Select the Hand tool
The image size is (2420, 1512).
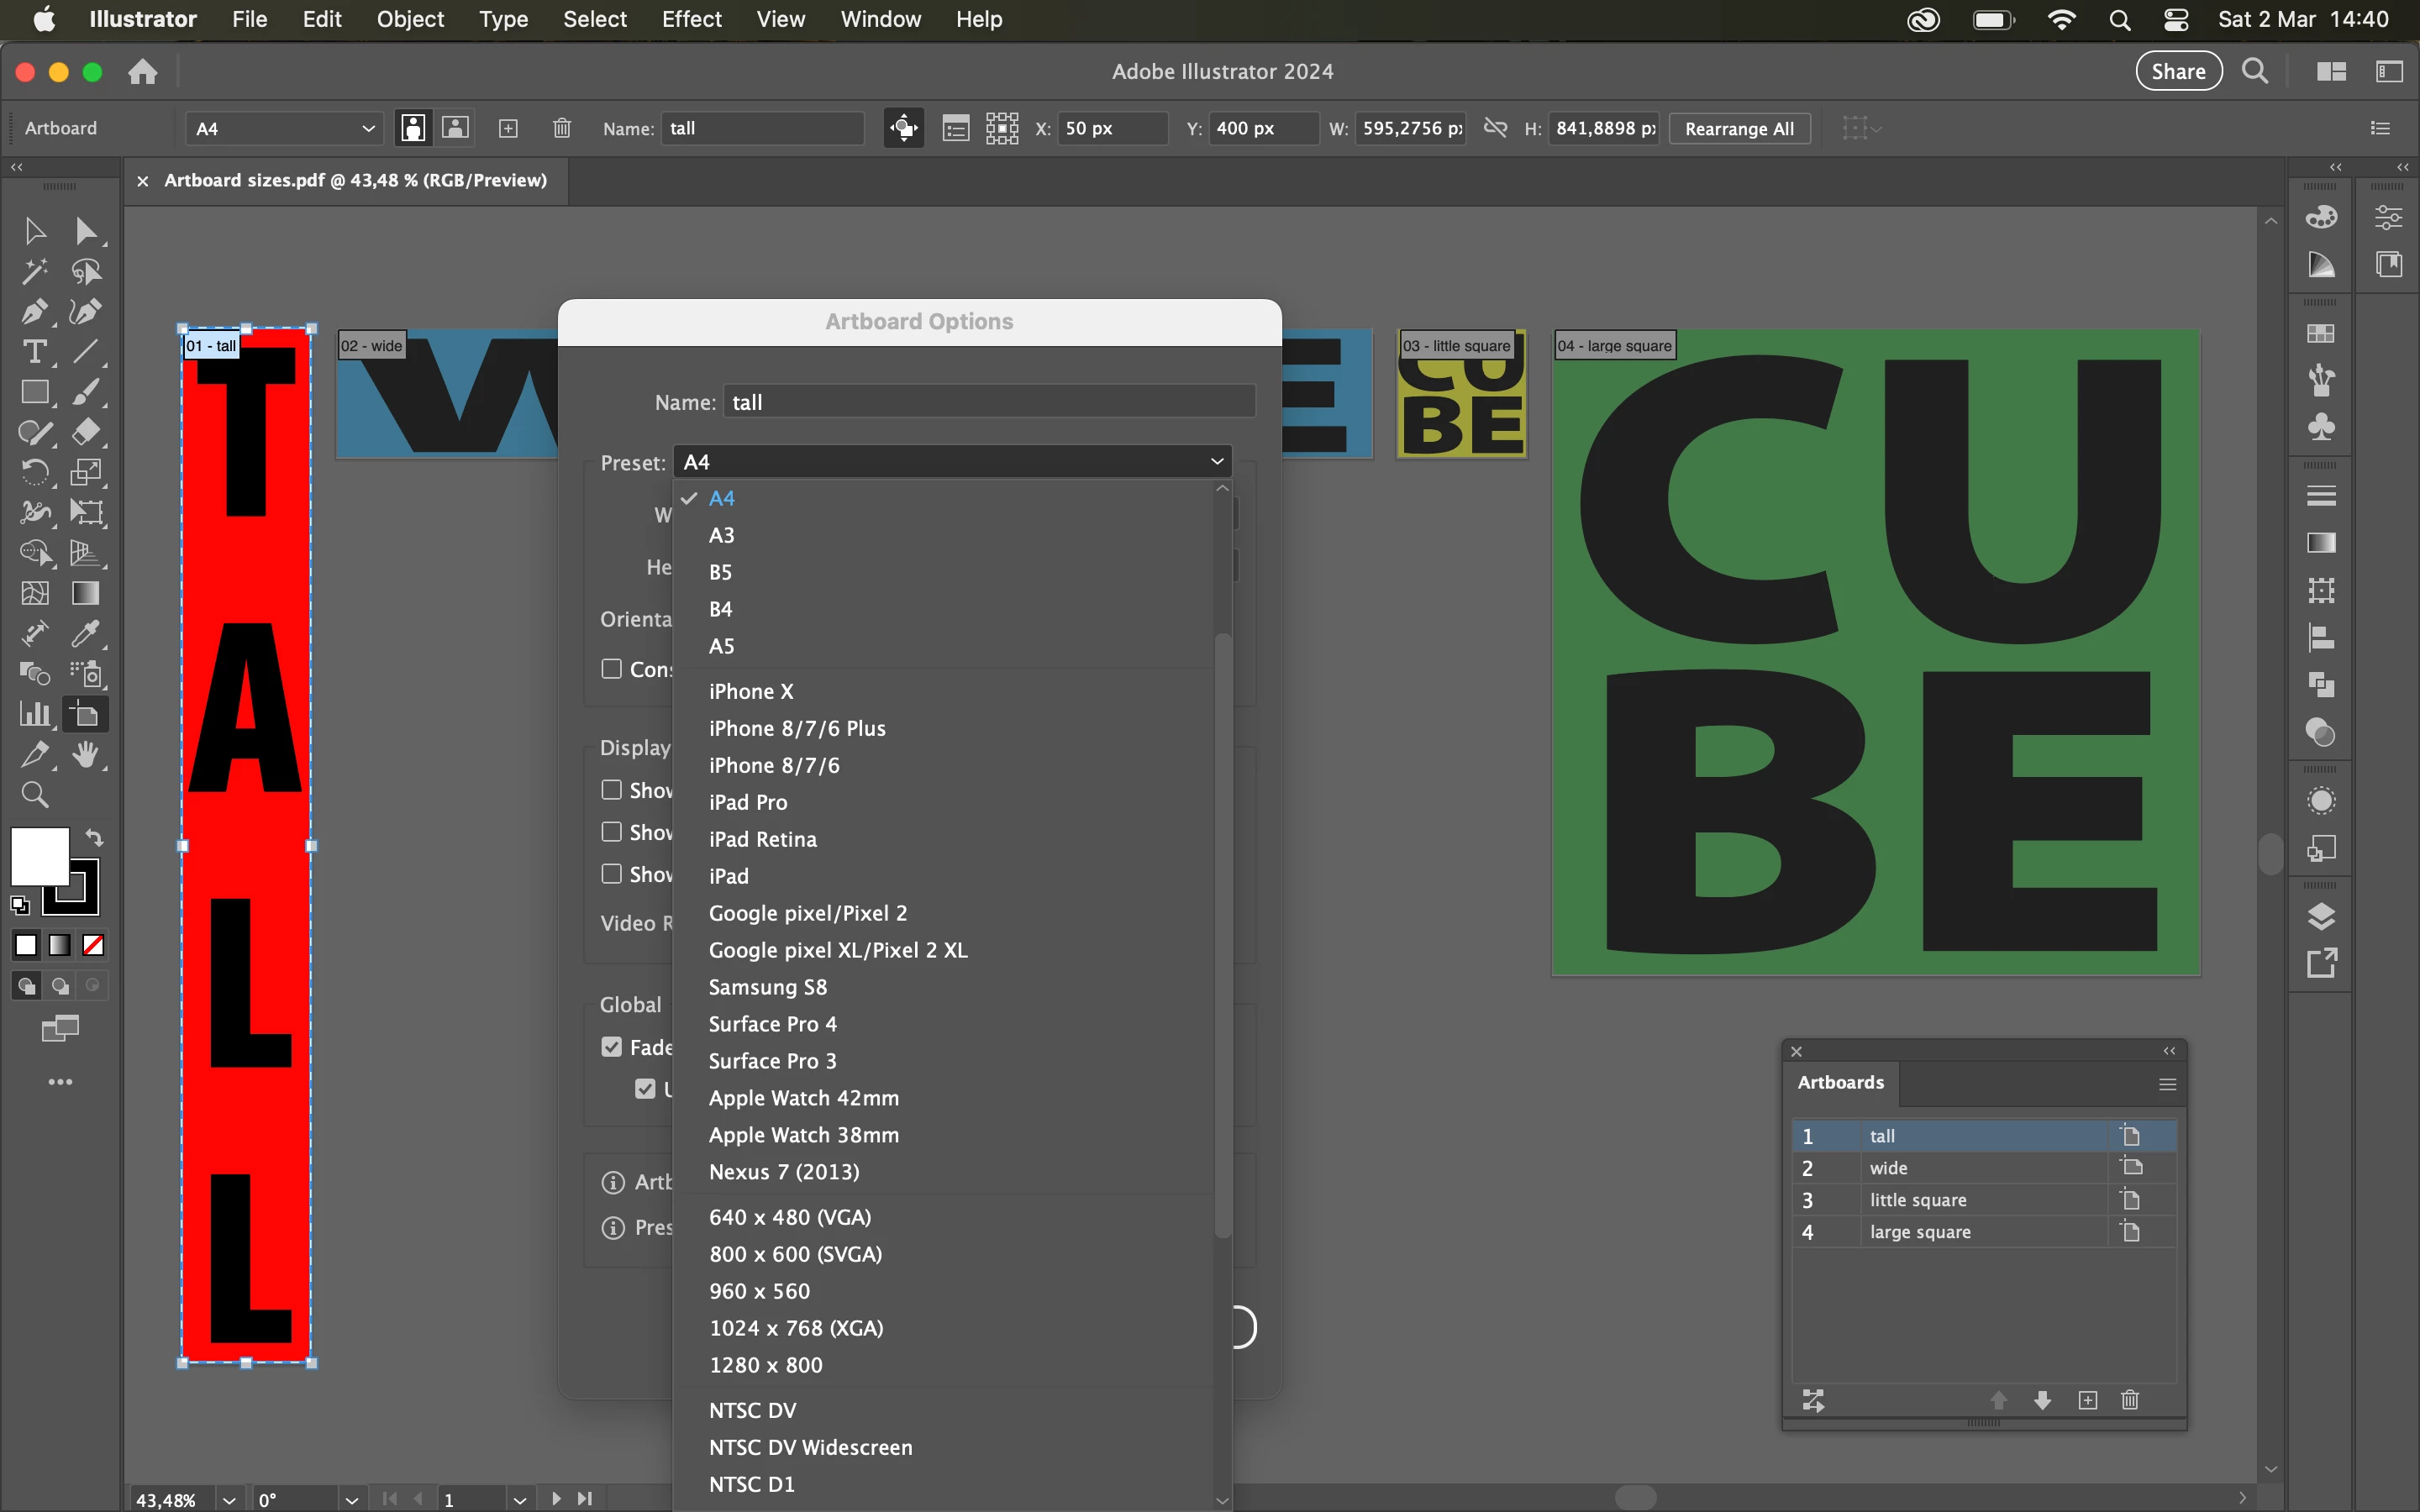coord(86,755)
